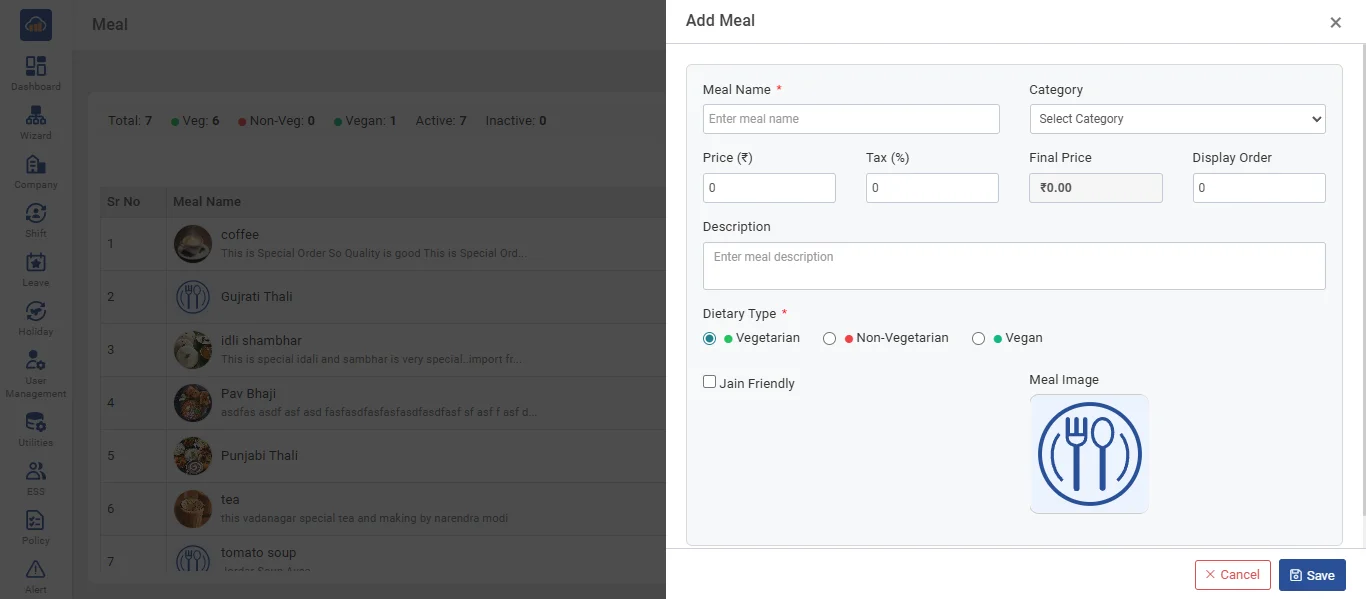Click the idli shambhar meal name
Image resolution: width=1366 pixels, height=599 pixels.
click(x=261, y=341)
